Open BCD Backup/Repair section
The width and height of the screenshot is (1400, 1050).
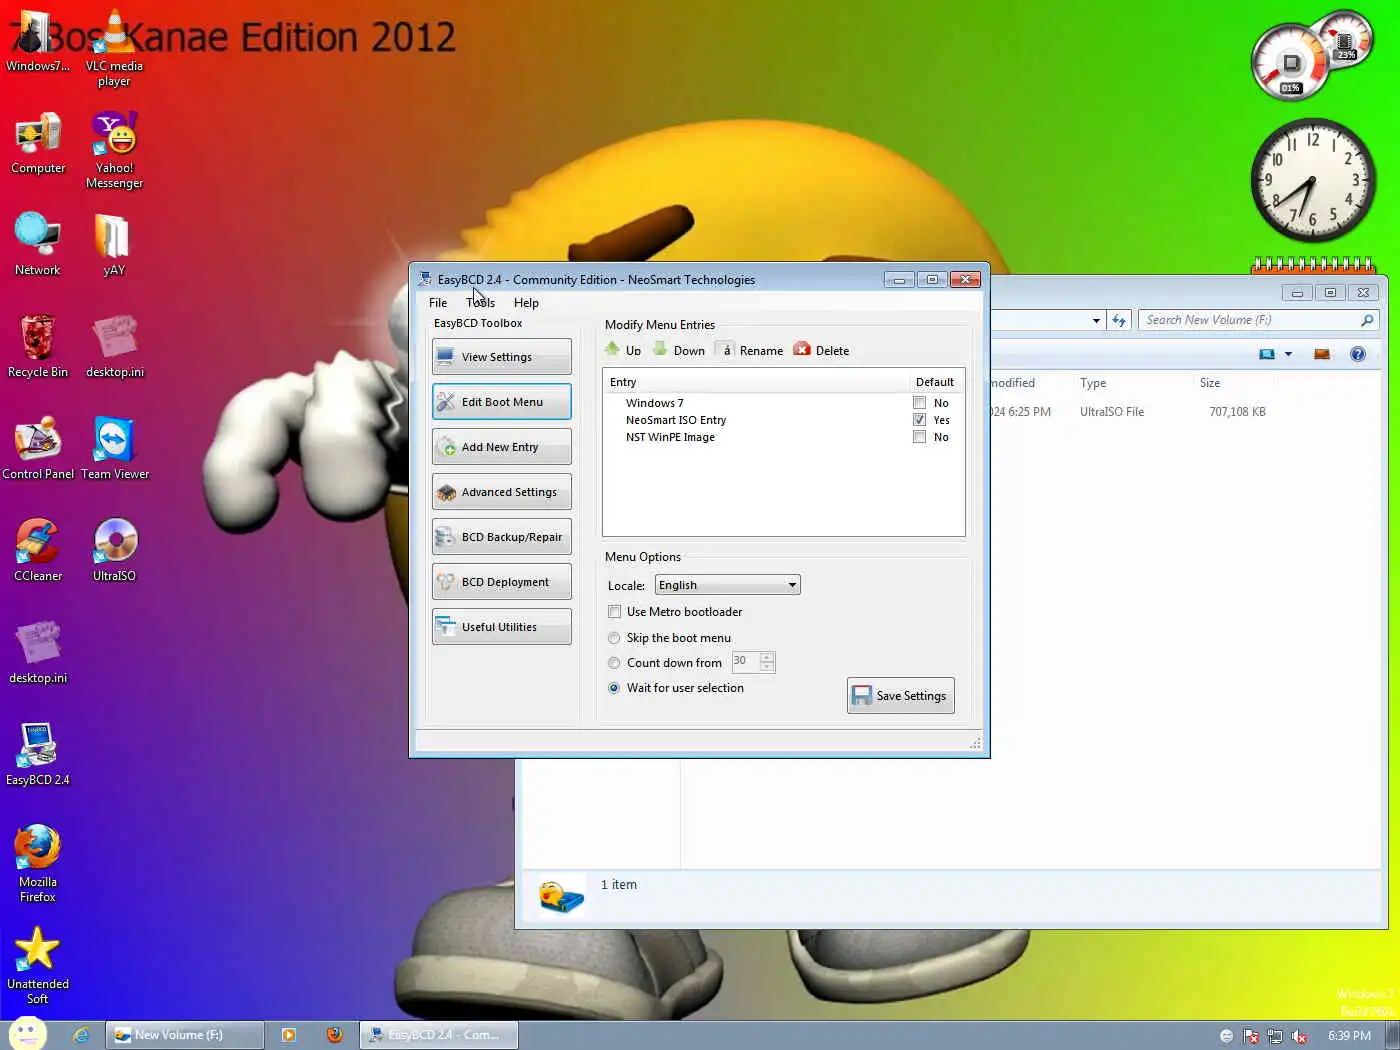coord(501,537)
